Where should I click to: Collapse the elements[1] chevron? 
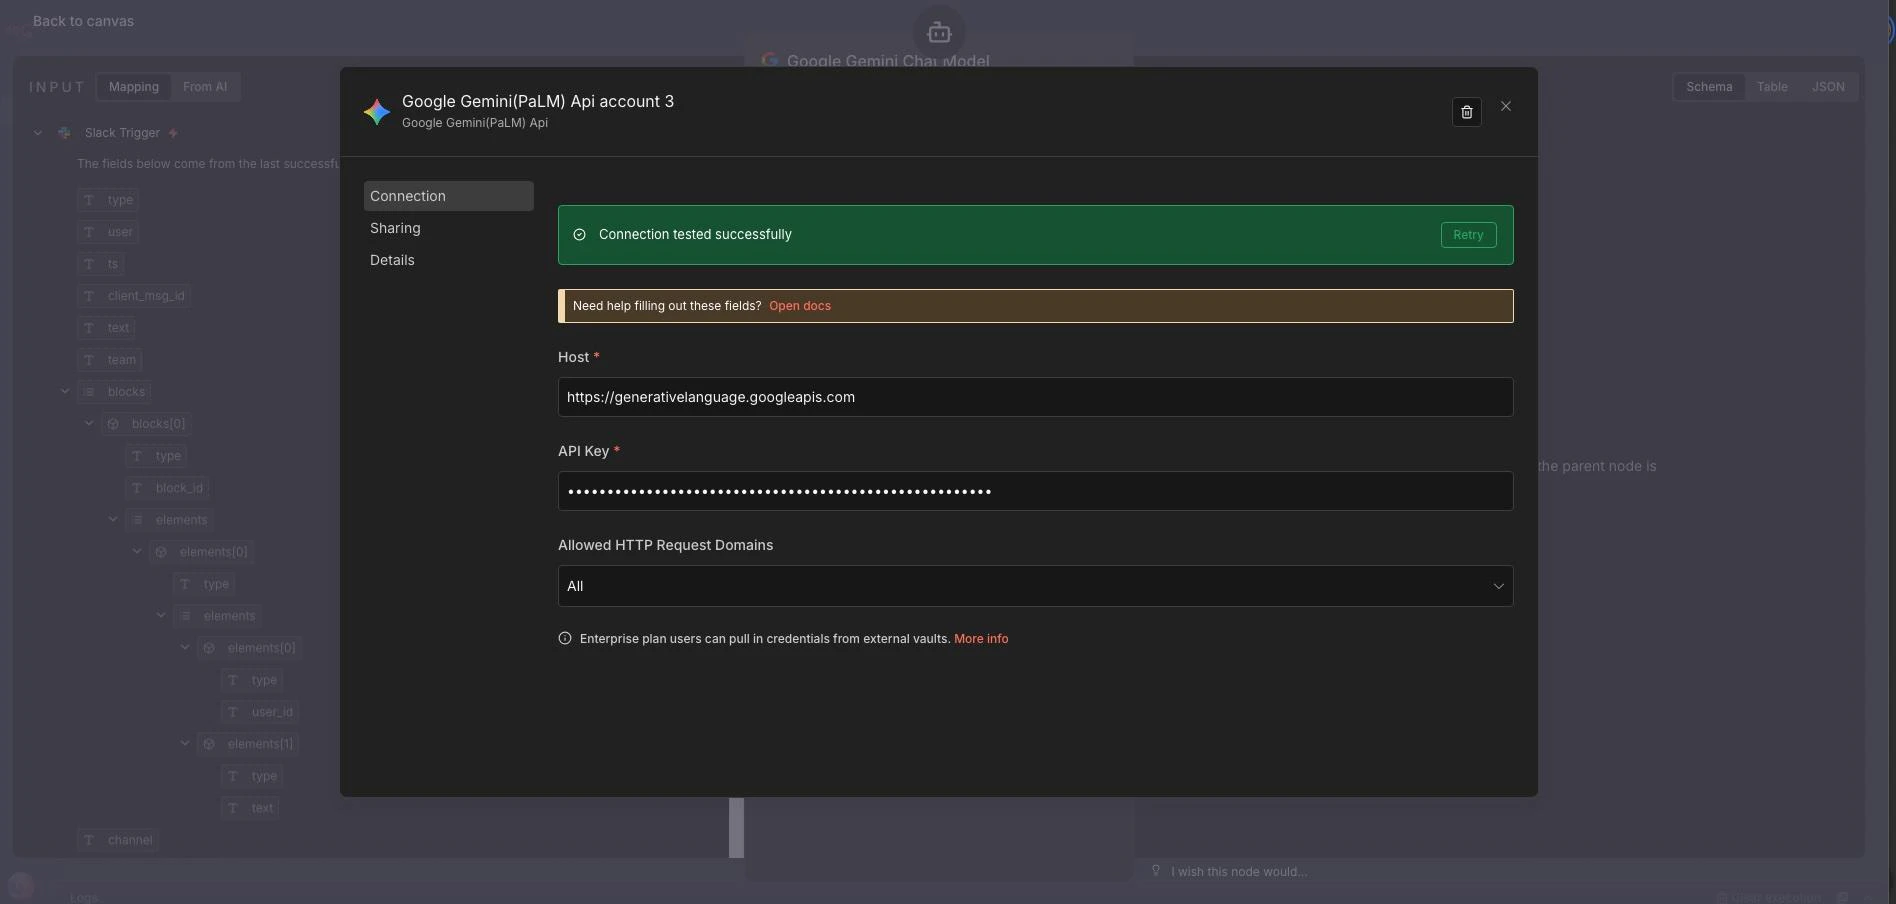coord(185,744)
